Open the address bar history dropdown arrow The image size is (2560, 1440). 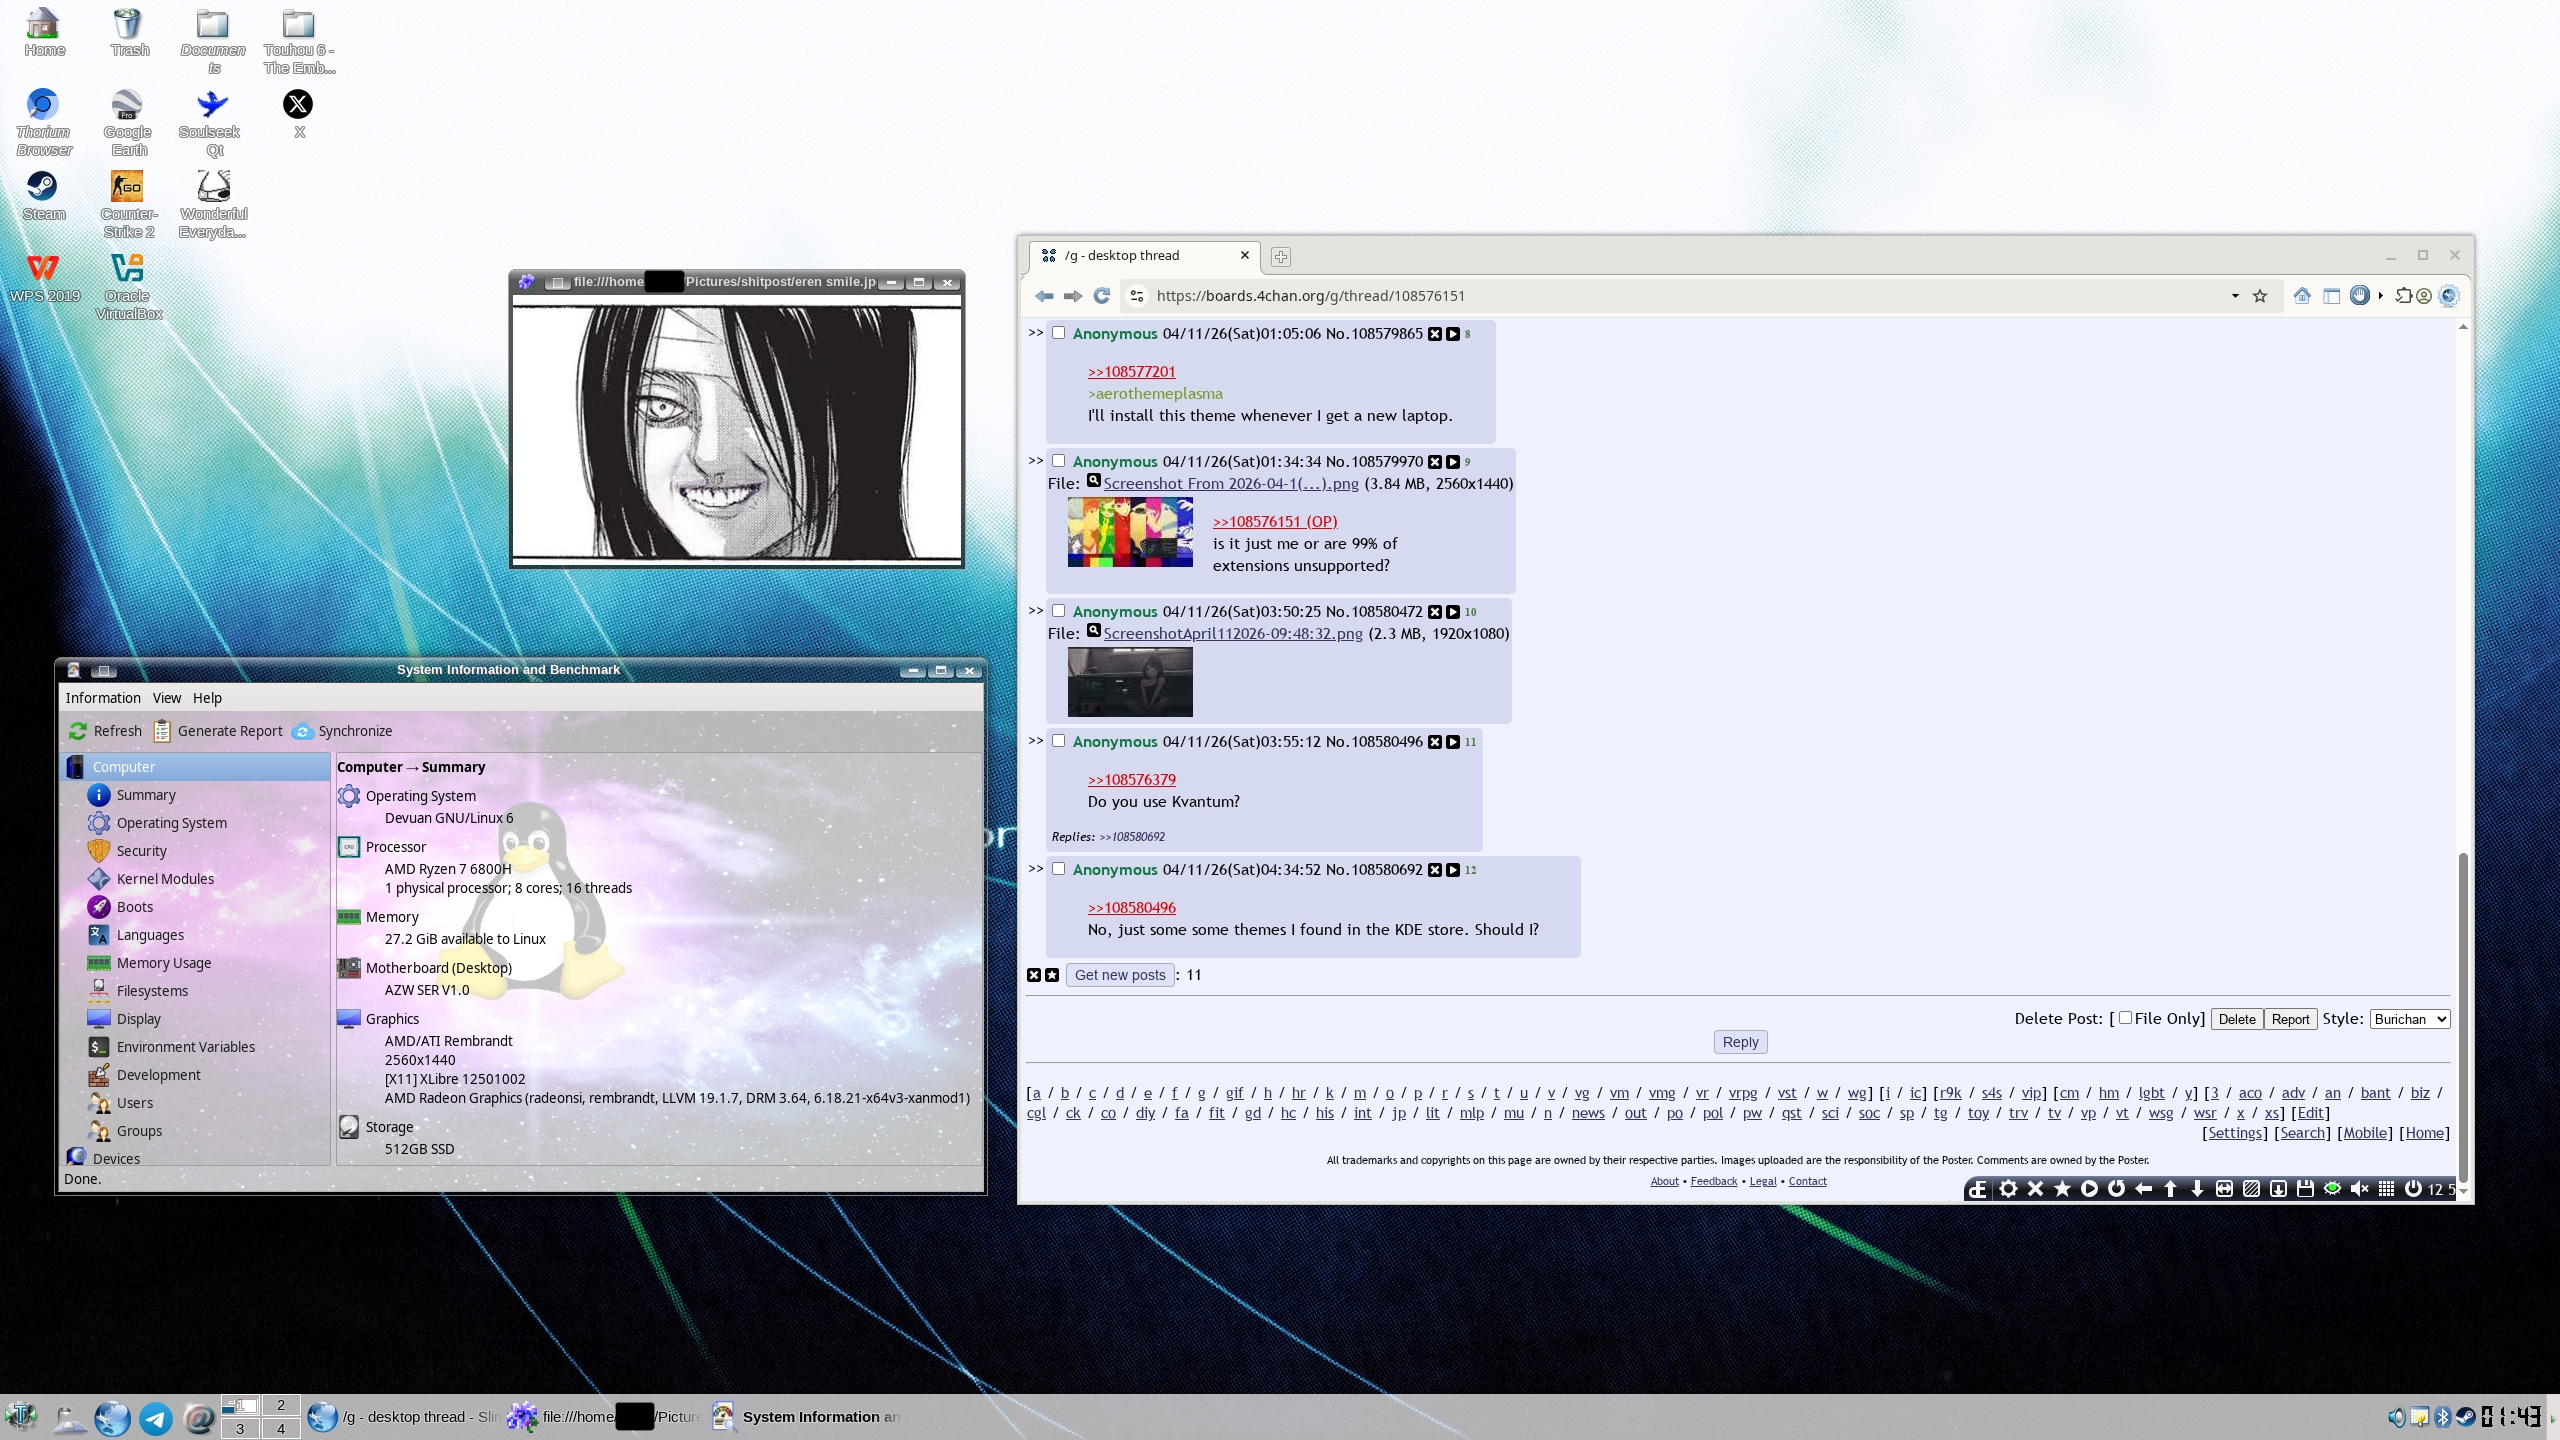pyautogui.click(x=2234, y=296)
